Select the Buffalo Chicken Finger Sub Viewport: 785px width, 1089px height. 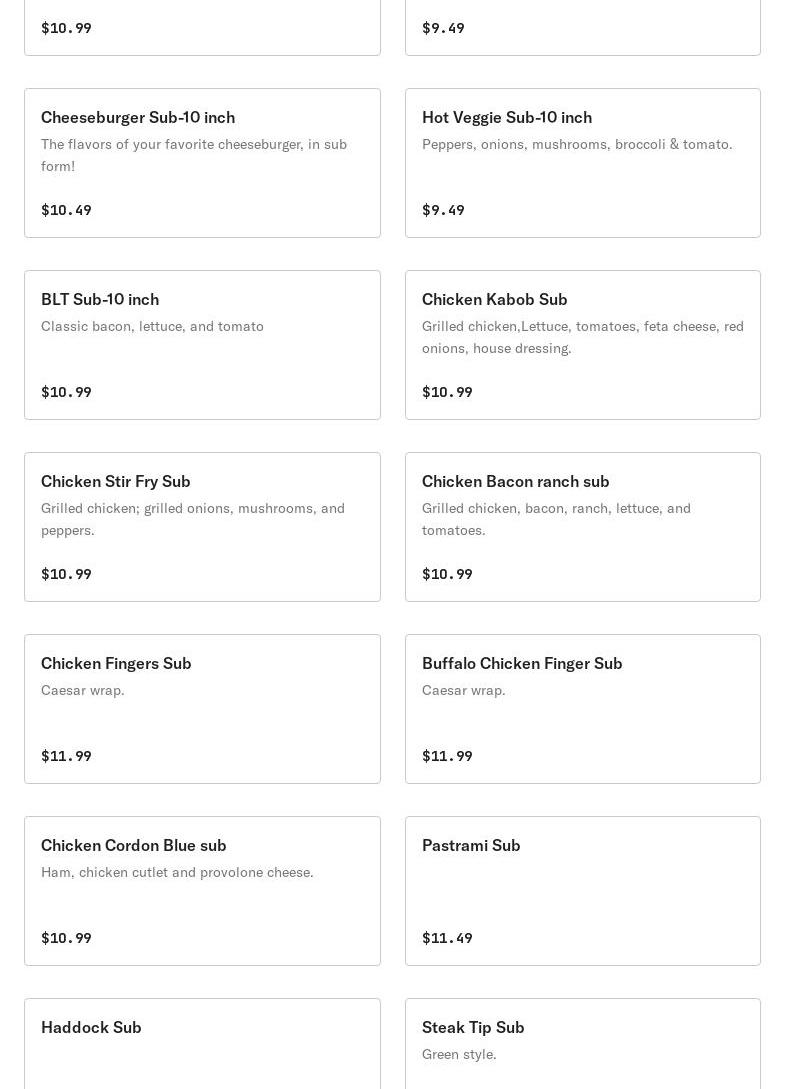pos(583,709)
